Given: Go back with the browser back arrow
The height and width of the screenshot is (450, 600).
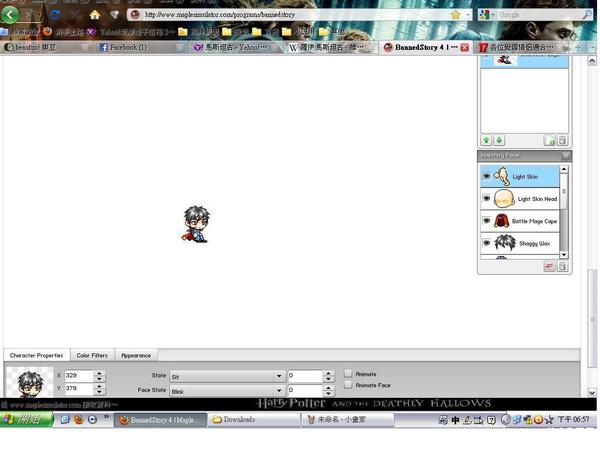Looking at the screenshot, I should [10, 15].
